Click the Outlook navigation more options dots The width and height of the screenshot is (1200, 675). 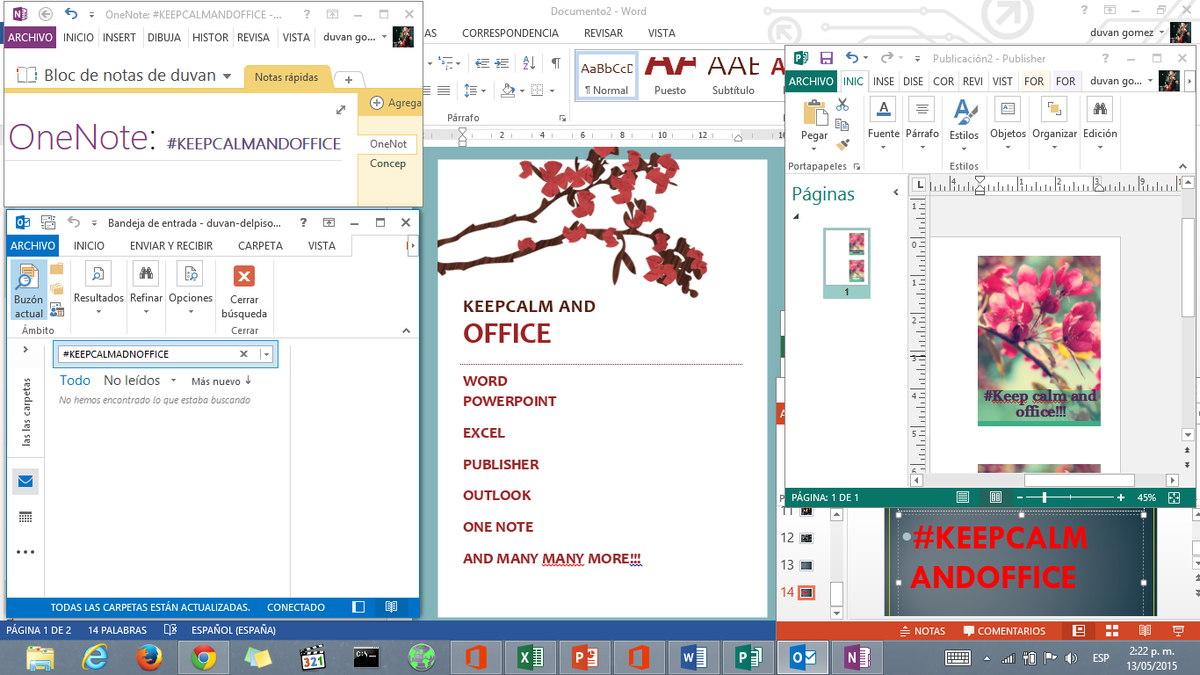[25, 552]
